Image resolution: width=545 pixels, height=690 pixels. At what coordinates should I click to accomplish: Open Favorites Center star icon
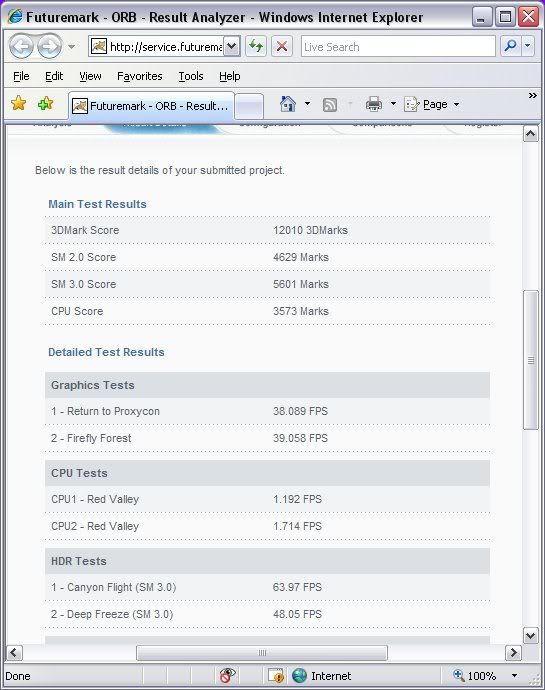pyautogui.click(x=18, y=104)
